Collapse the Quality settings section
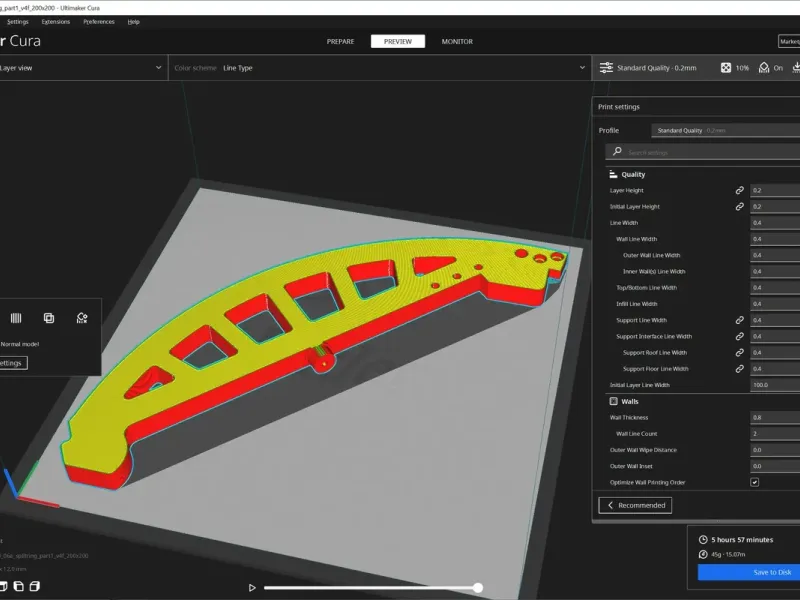This screenshot has height=600, width=800. (703, 174)
